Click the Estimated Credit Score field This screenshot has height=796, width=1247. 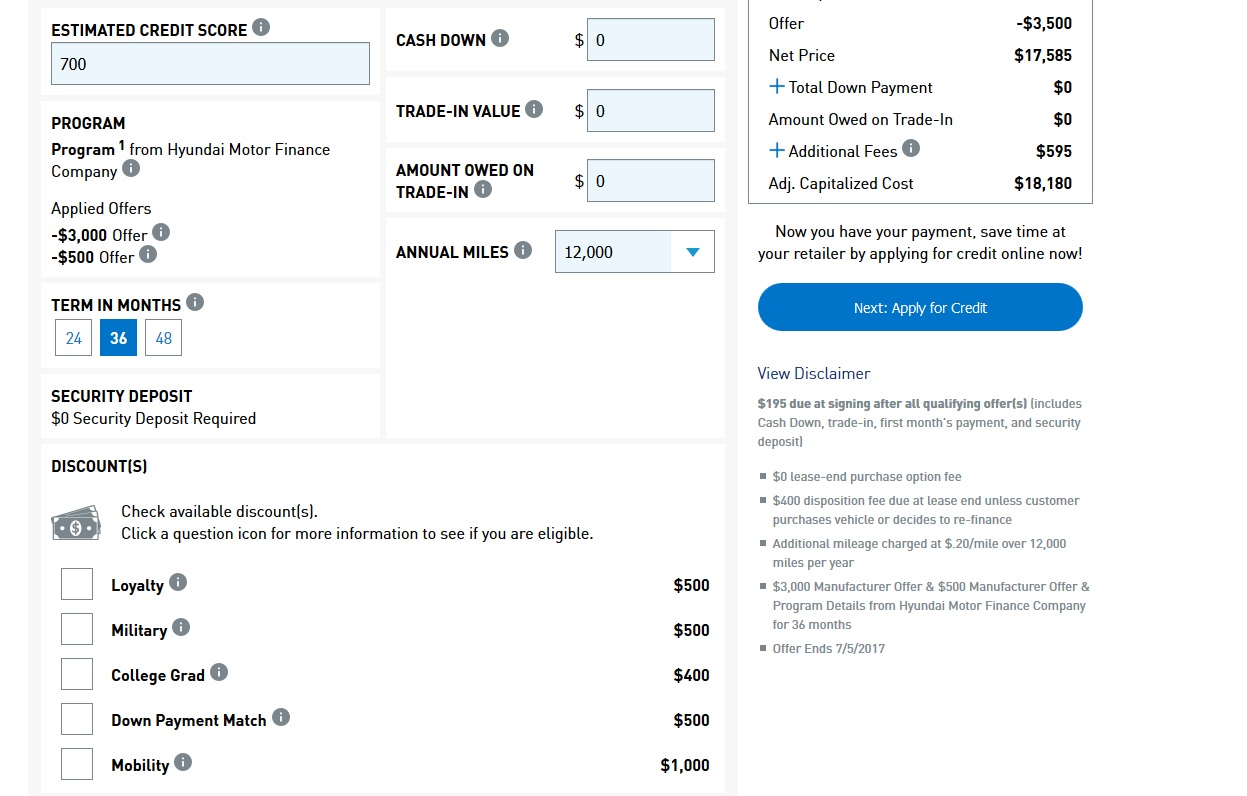pyautogui.click(x=210, y=64)
